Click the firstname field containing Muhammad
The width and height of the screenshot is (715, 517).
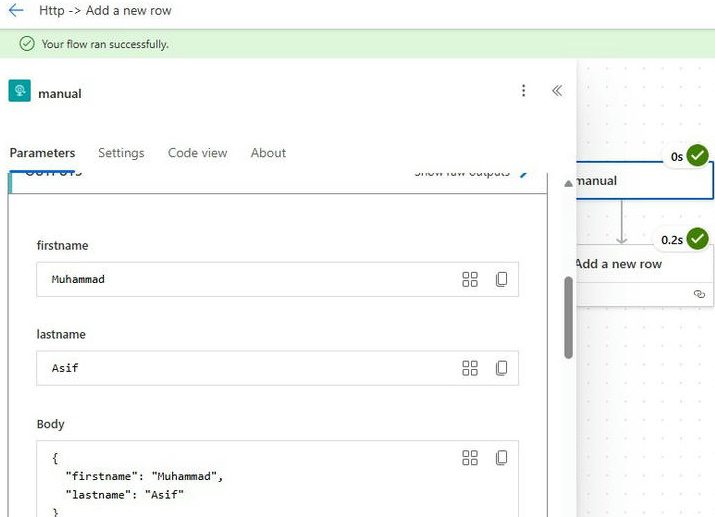click(250, 280)
